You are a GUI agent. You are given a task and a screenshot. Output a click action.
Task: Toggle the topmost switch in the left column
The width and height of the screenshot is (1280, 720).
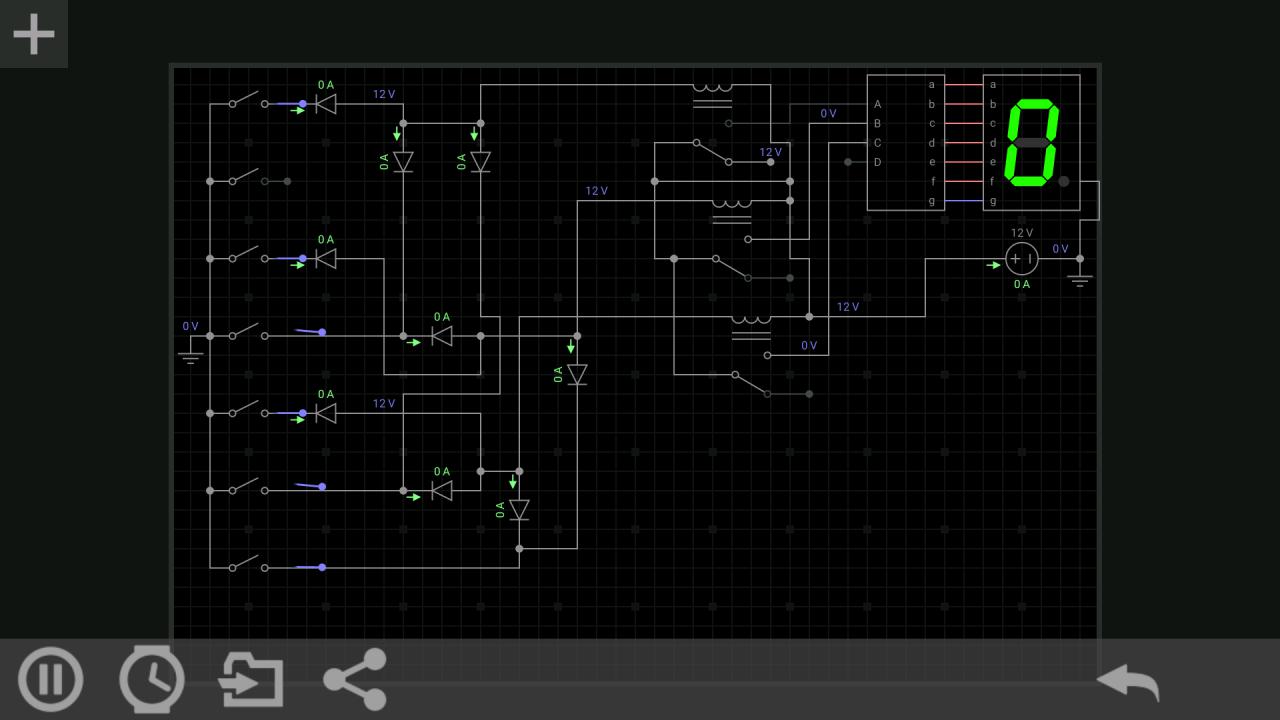coord(248,101)
